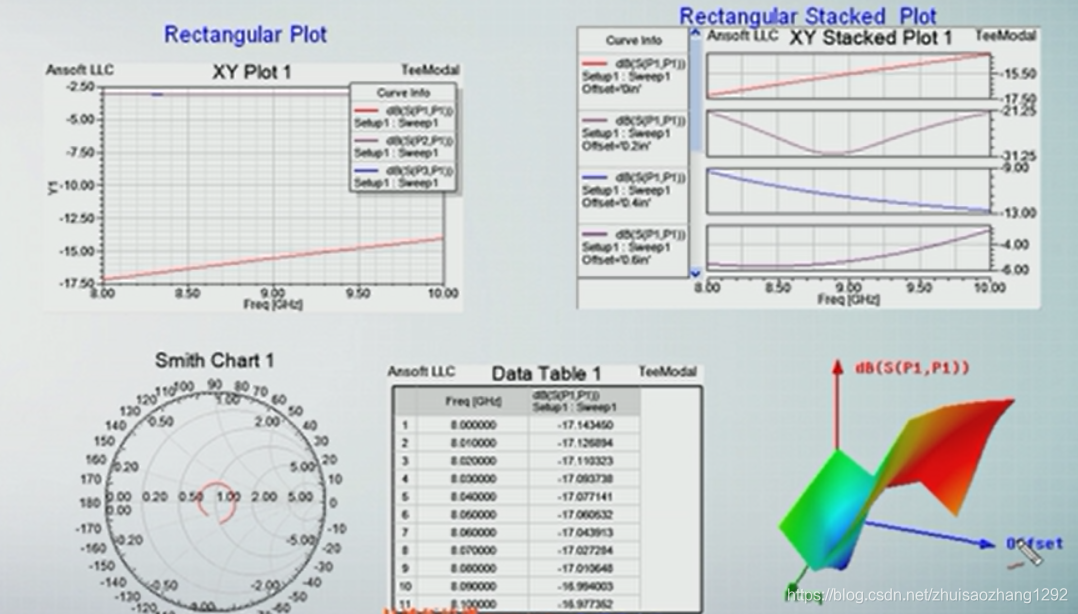This screenshot has width=1078, height=614.
Task: Click the stacked plot legend scroll-up arrow
Action: 695,32
